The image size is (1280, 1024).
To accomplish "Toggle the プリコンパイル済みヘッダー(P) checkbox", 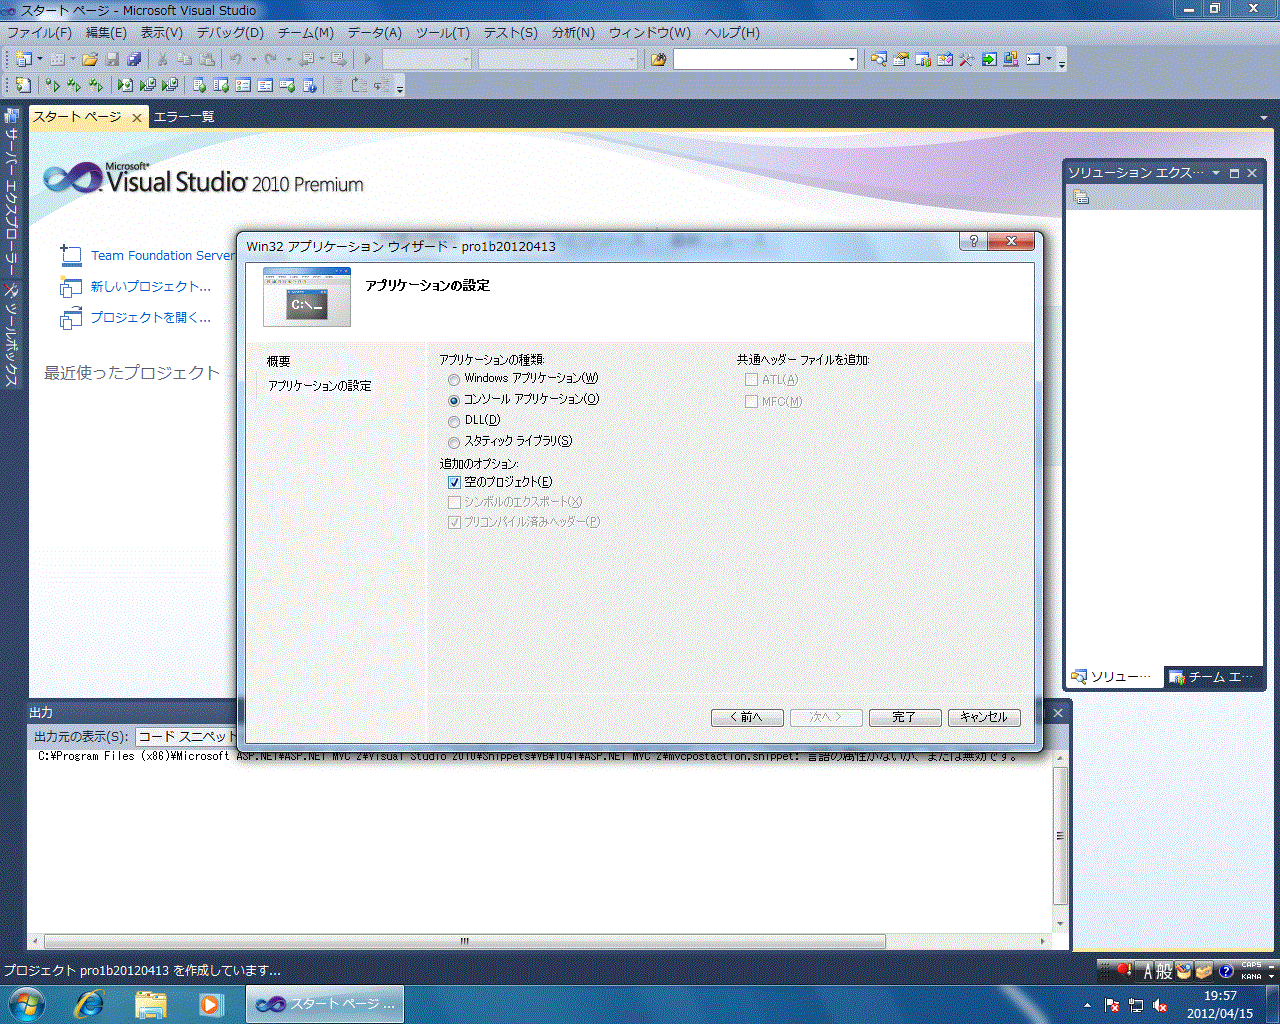I will pos(454,522).
